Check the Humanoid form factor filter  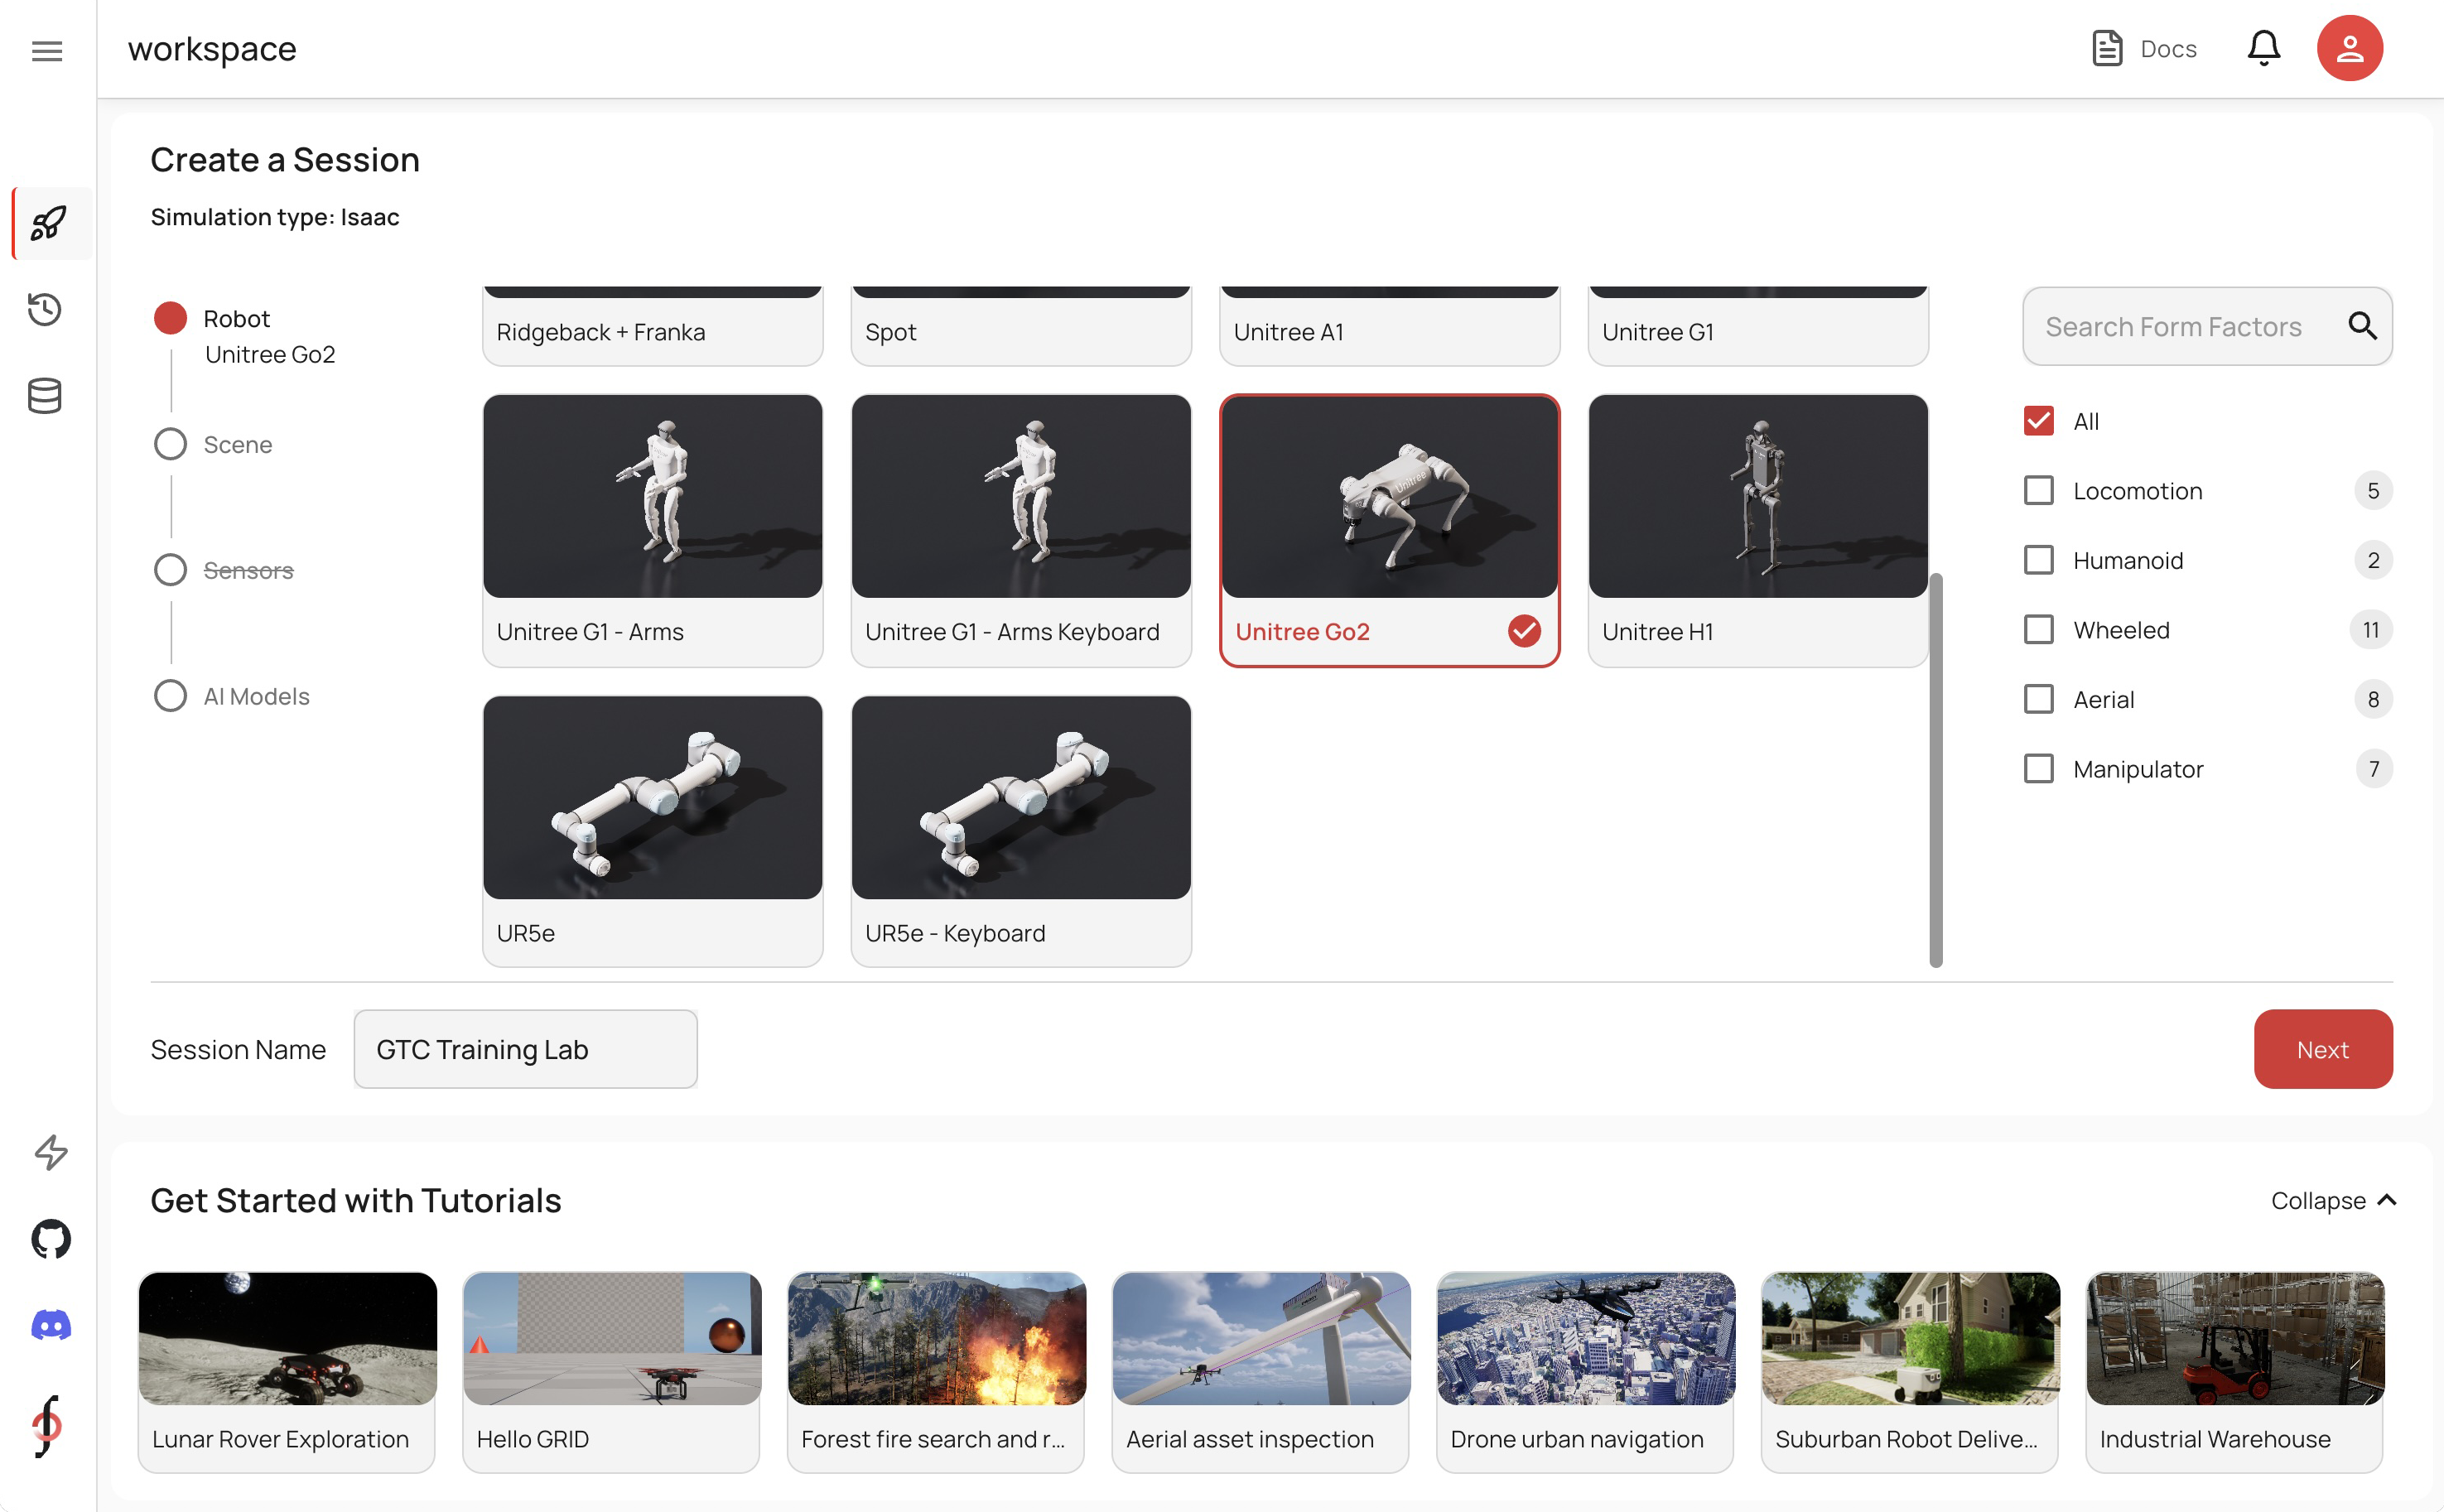(2038, 560)
